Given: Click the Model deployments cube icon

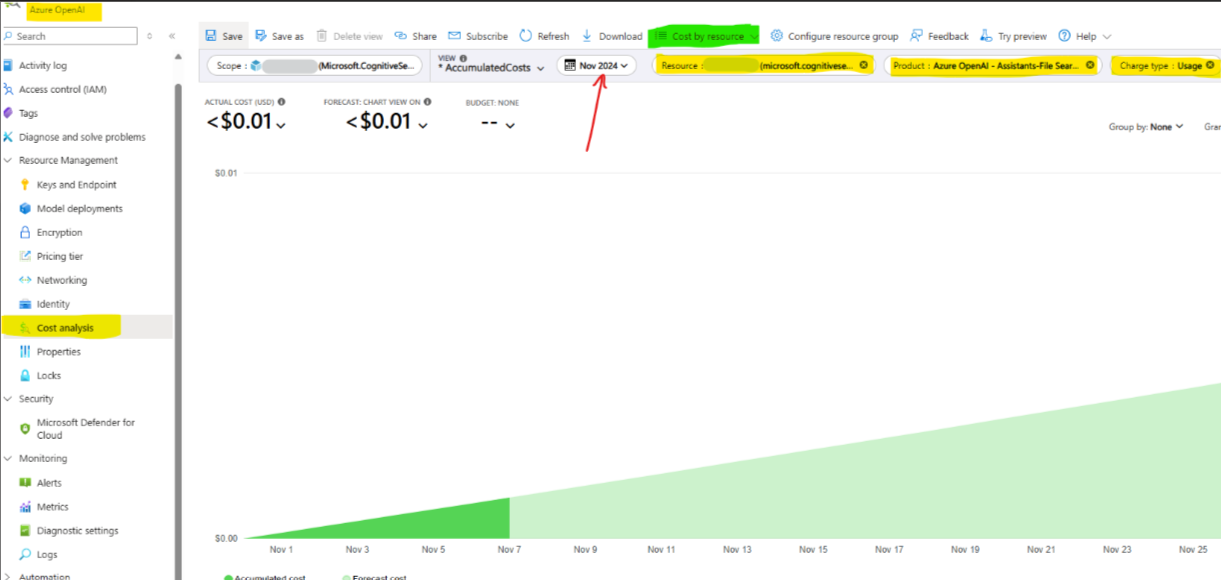Looking at the screenshot, I should click(26, 209).
